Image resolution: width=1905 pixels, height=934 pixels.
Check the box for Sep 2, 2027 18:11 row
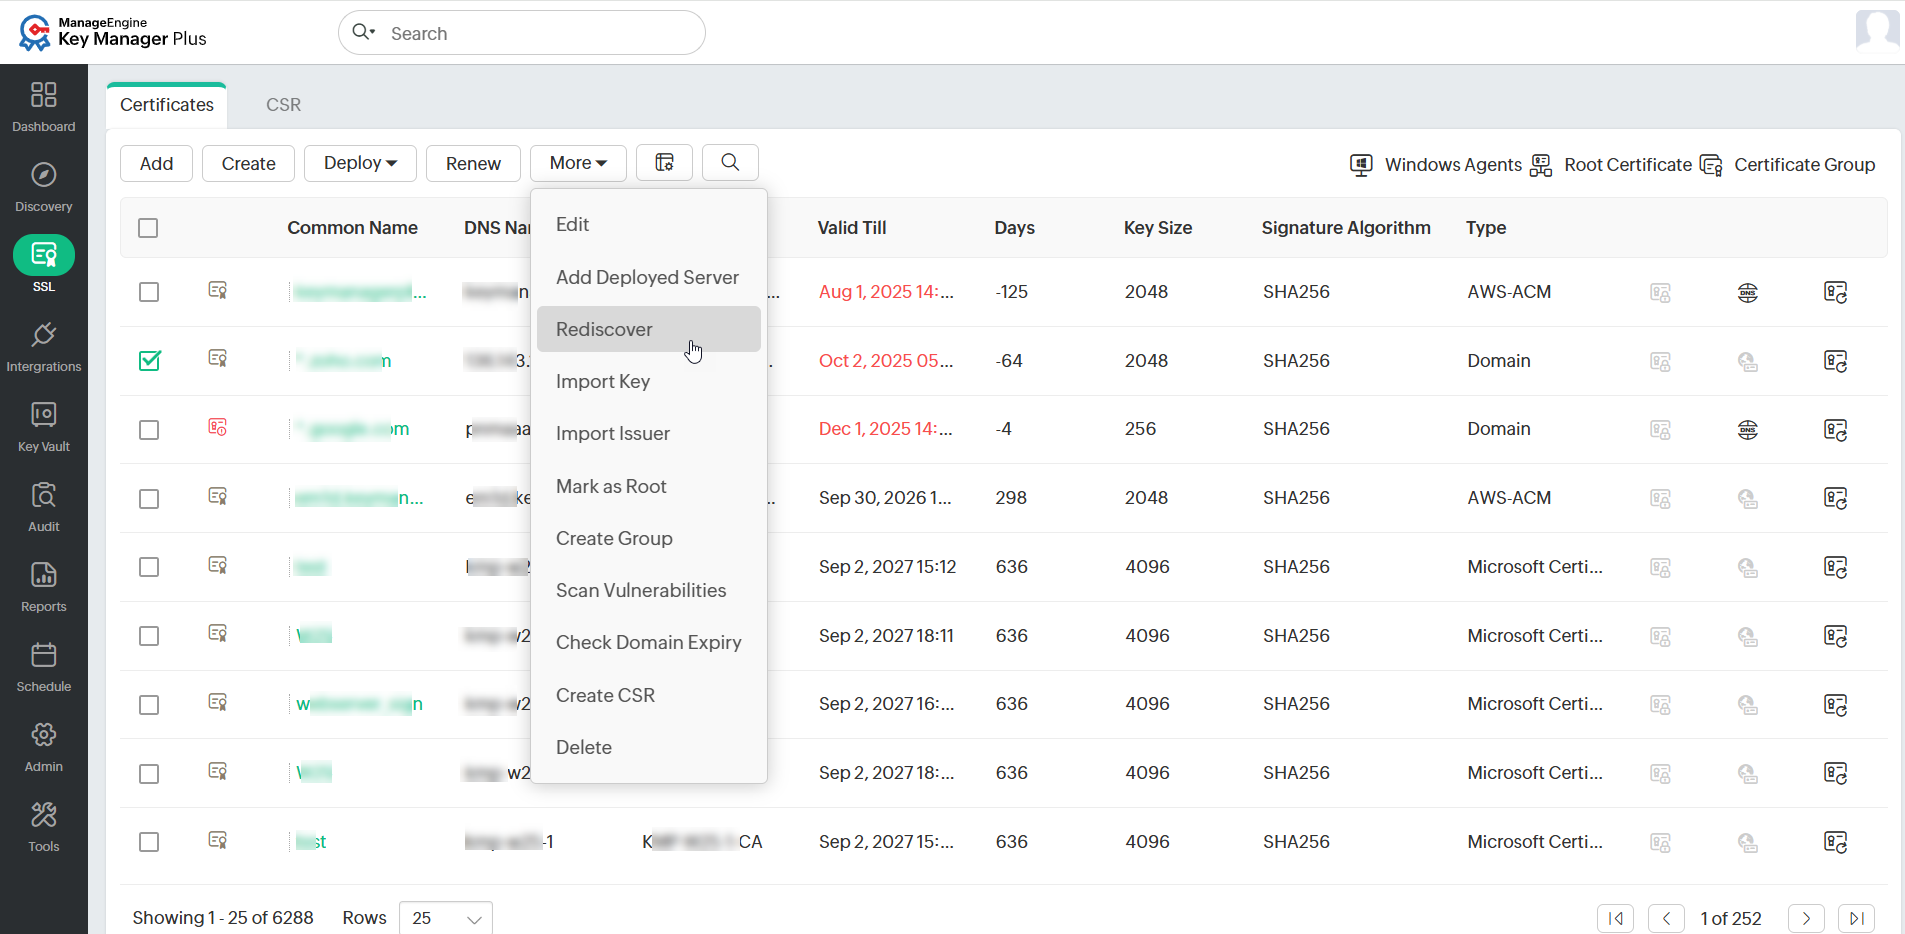point(149,636)
